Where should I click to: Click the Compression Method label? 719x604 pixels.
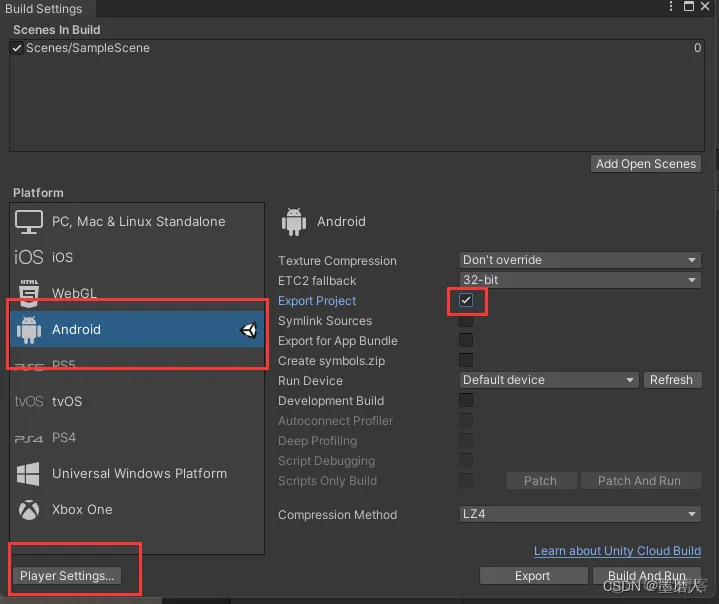(x=337, y=515)
